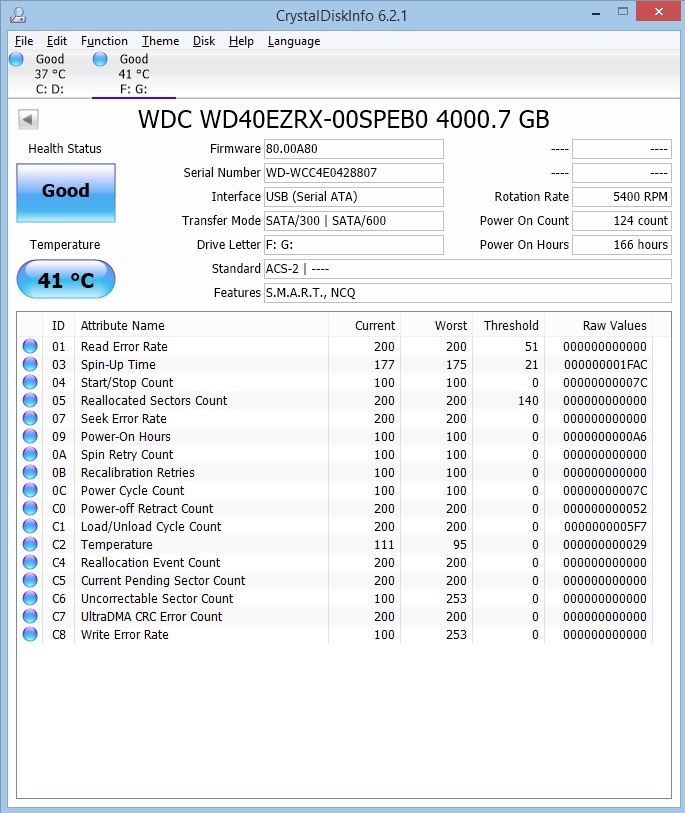Click status orb for Read Error Rate
The width and height of the screenshot is (685, 813).
coord(30,346)
